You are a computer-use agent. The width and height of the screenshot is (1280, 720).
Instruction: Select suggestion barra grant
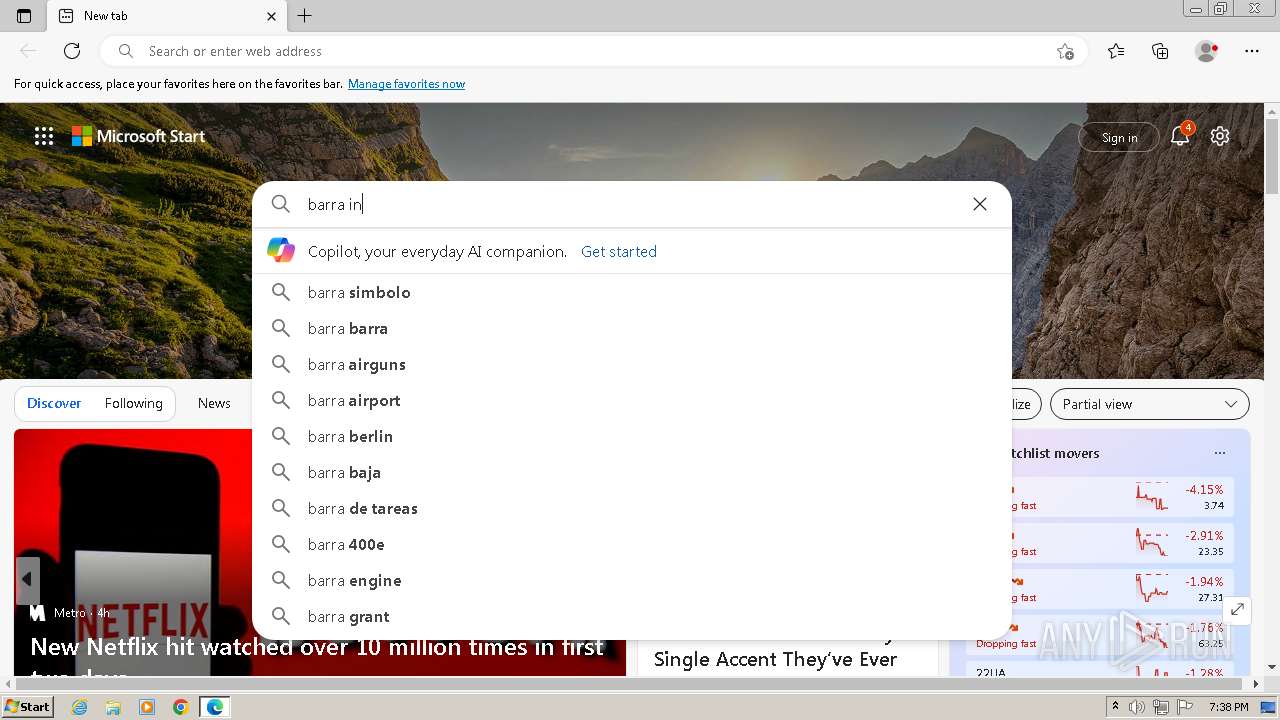[632, 616]
